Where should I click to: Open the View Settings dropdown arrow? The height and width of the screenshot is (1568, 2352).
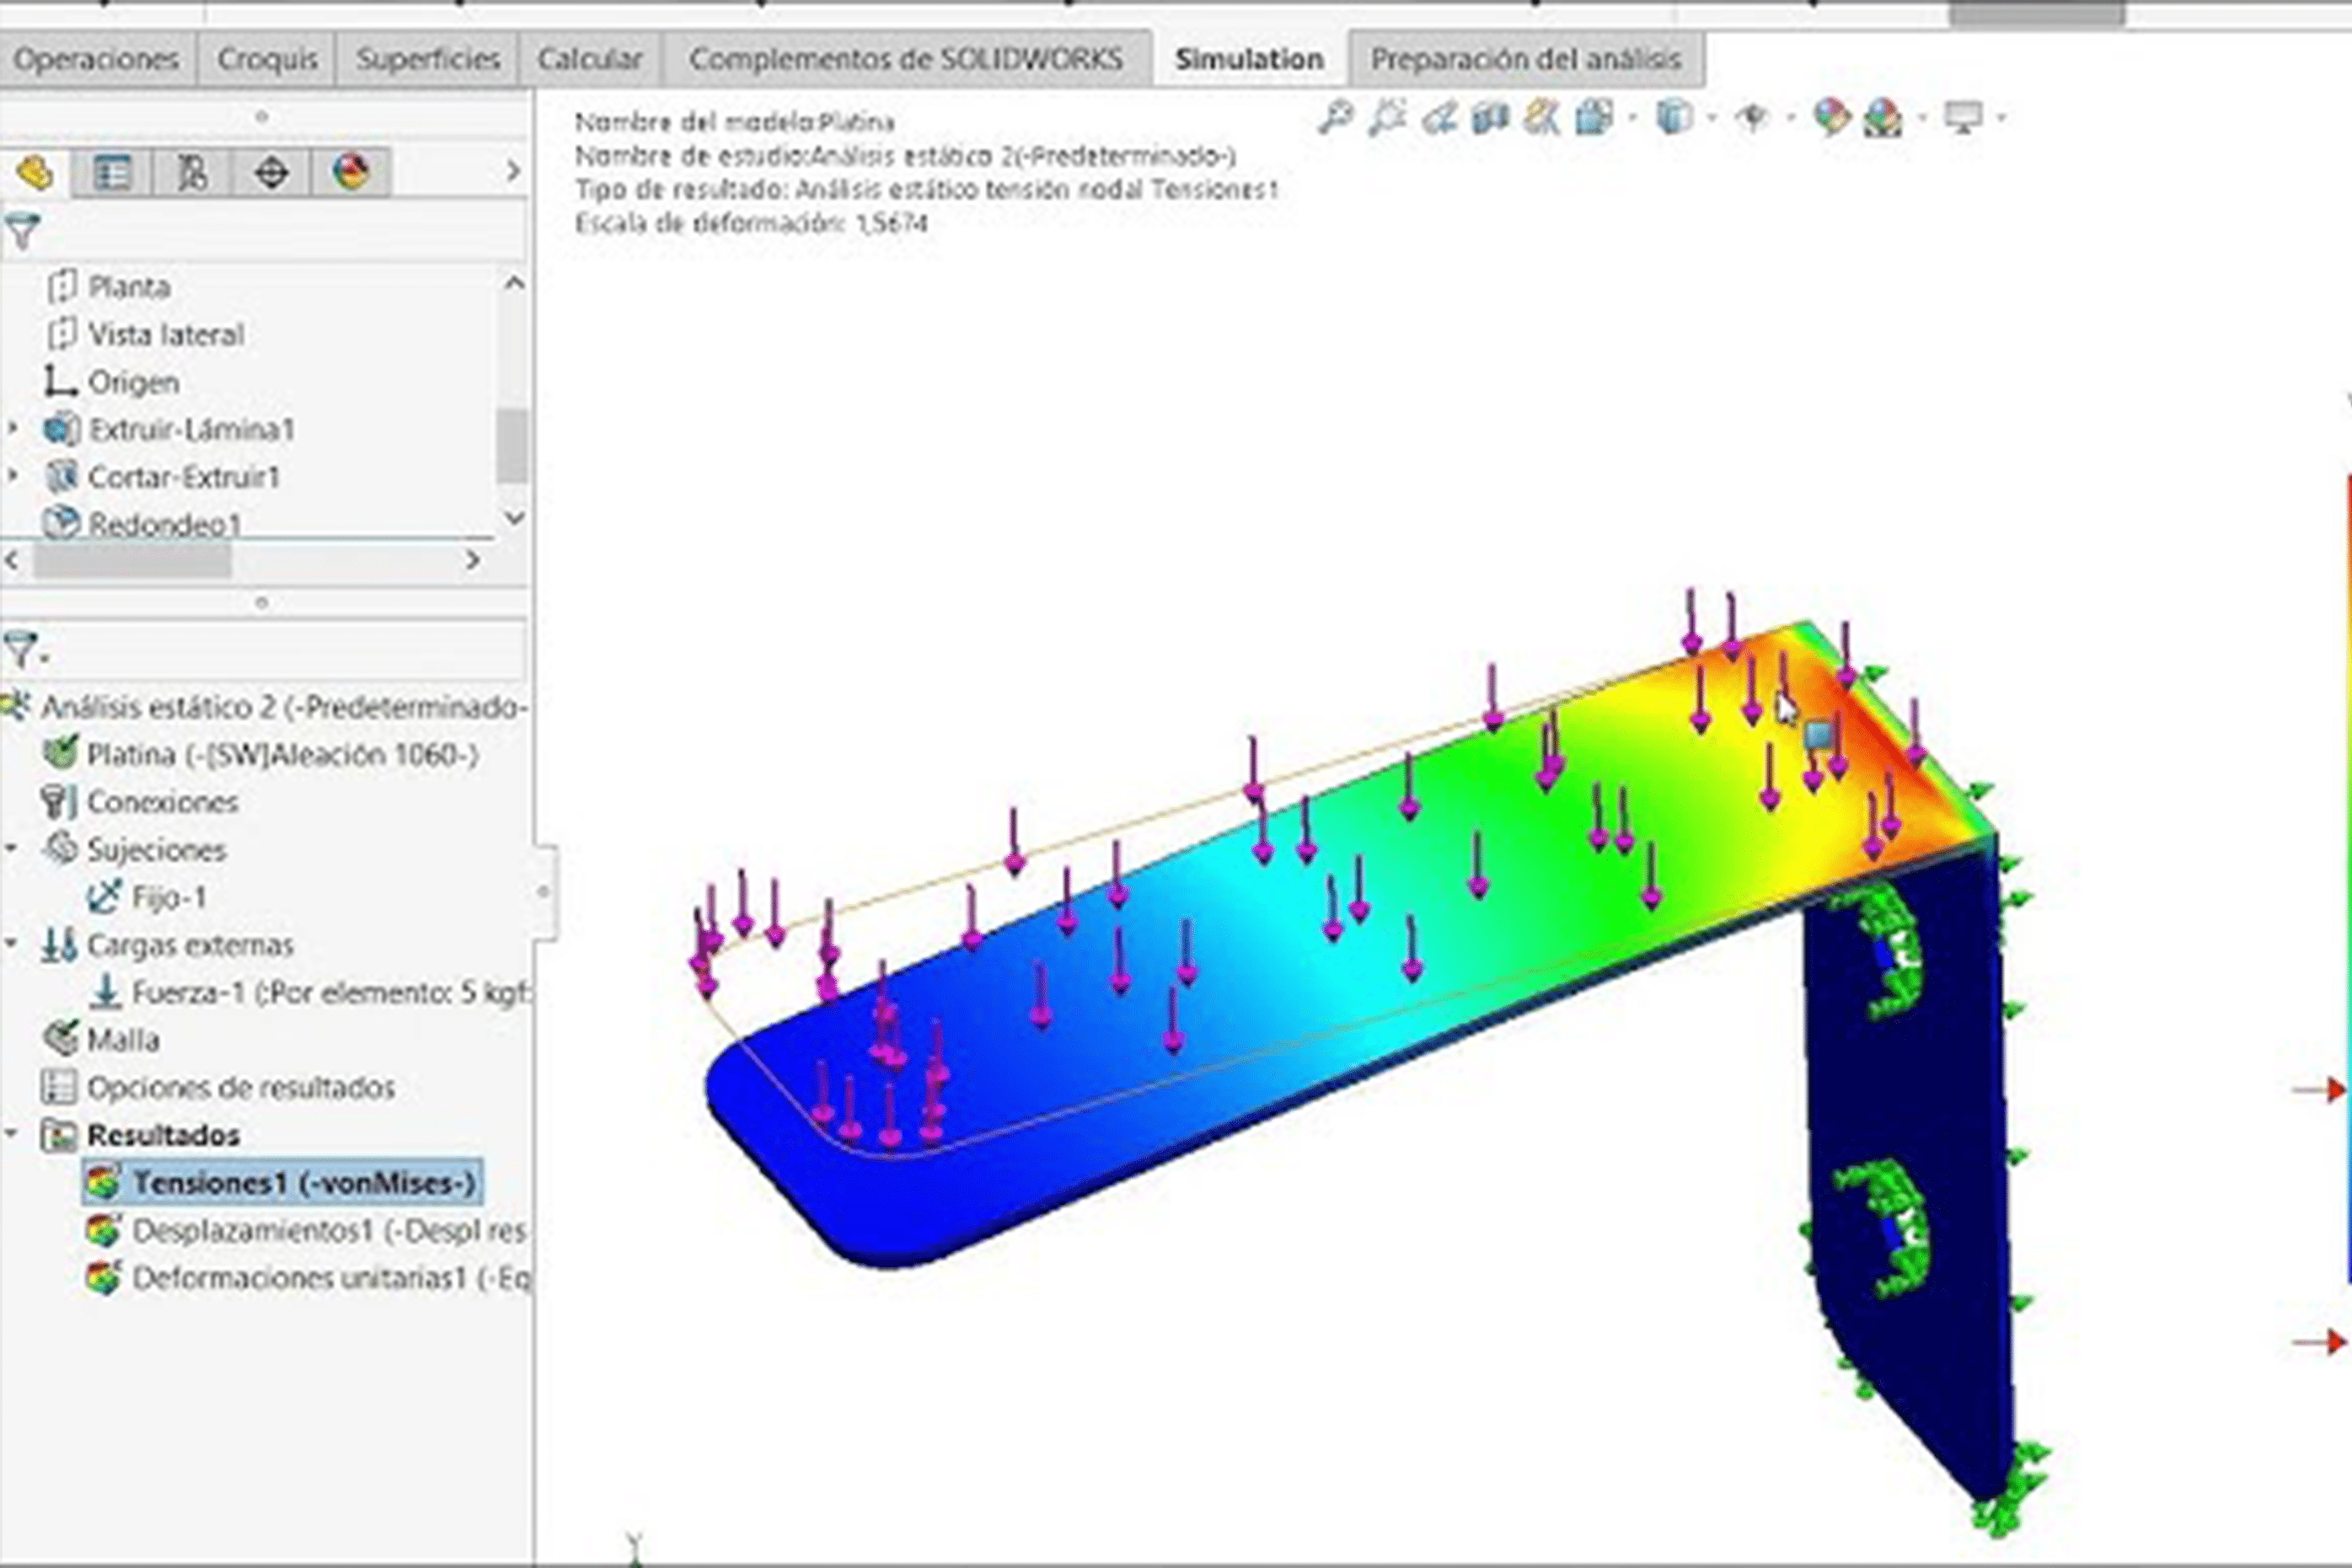2001,119
